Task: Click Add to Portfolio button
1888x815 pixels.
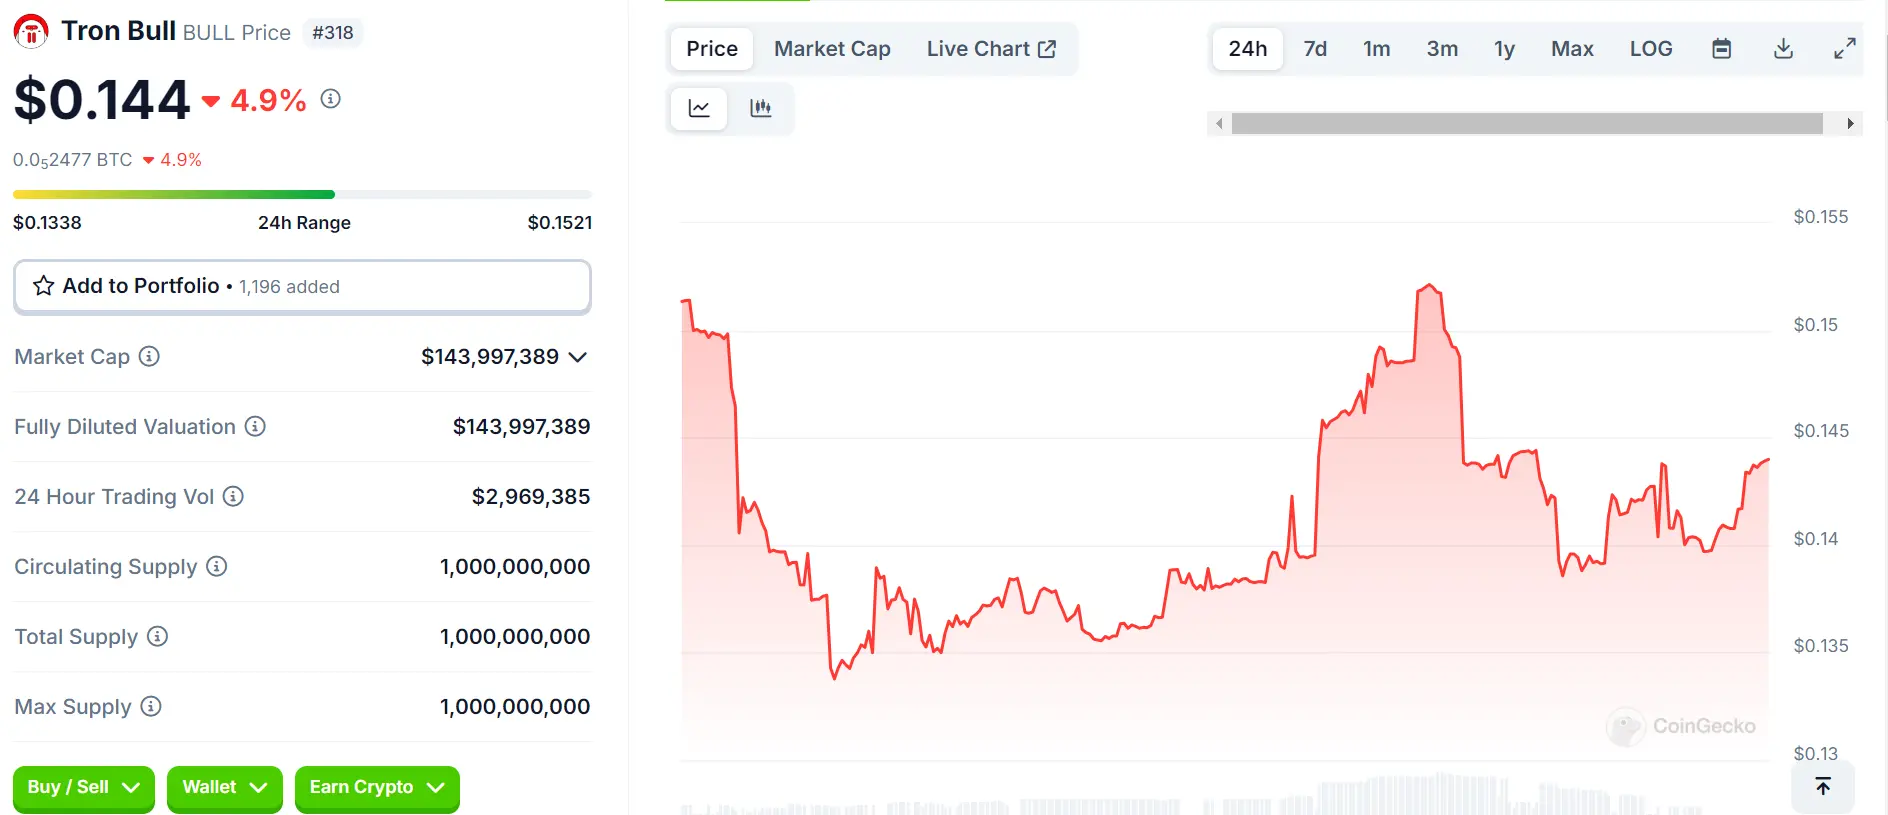Action: click(x=302, y=287)
